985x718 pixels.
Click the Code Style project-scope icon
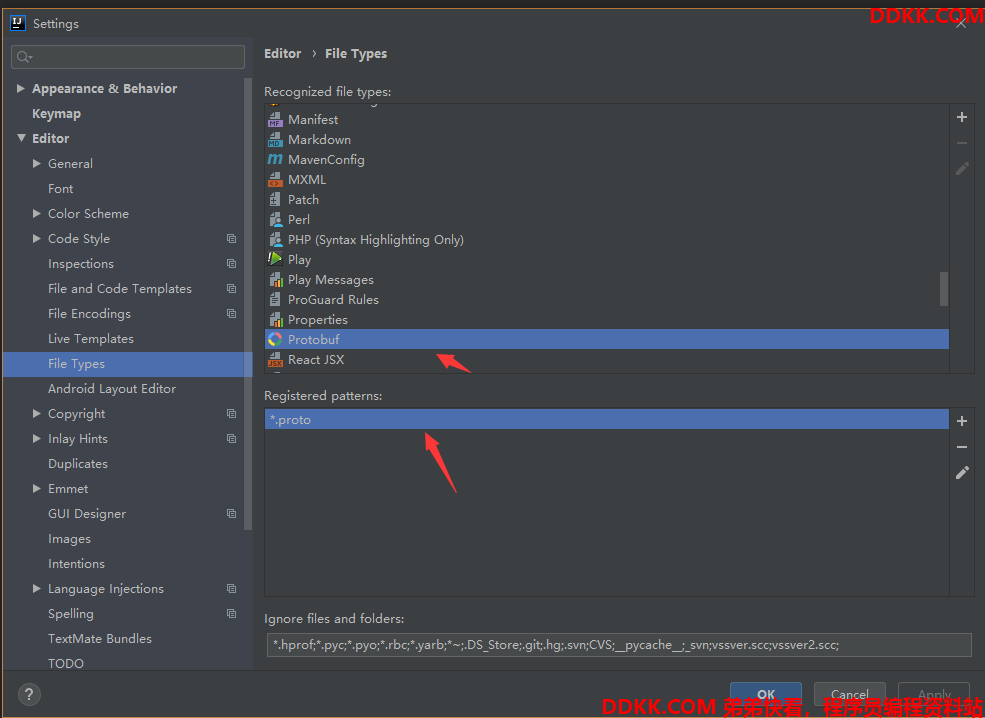(x=231, y=239)
